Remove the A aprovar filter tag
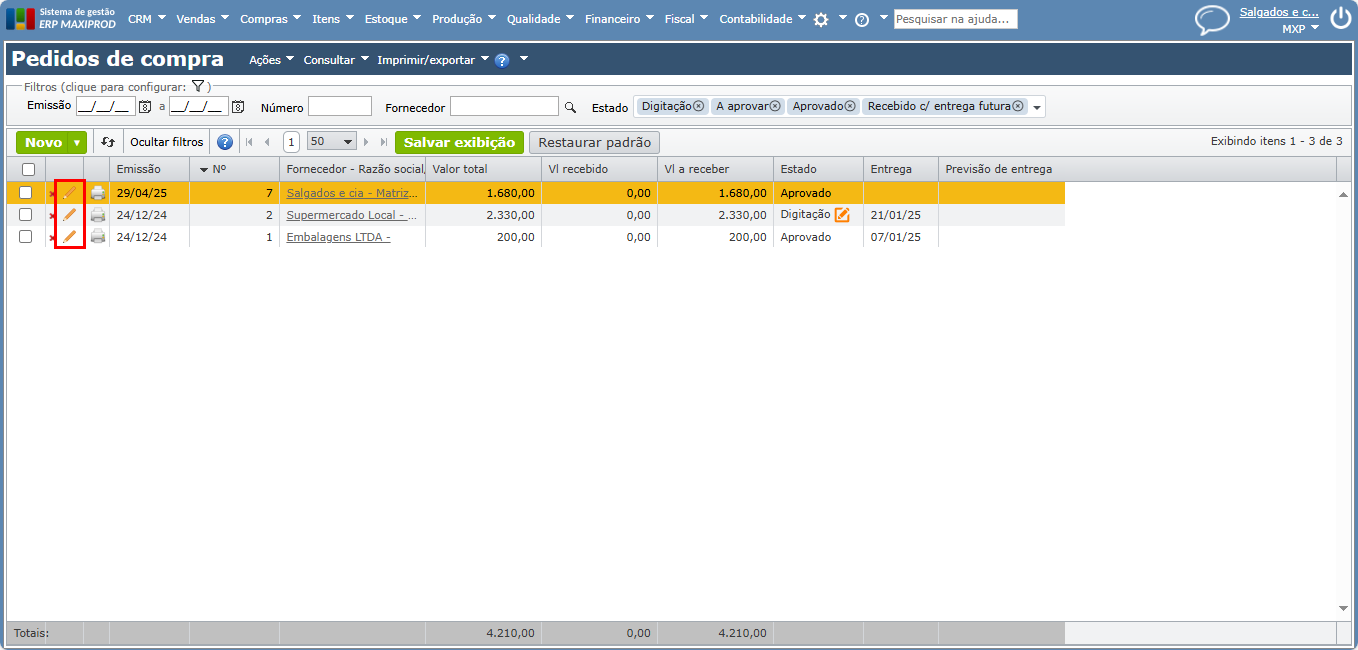 click(775, 106)
